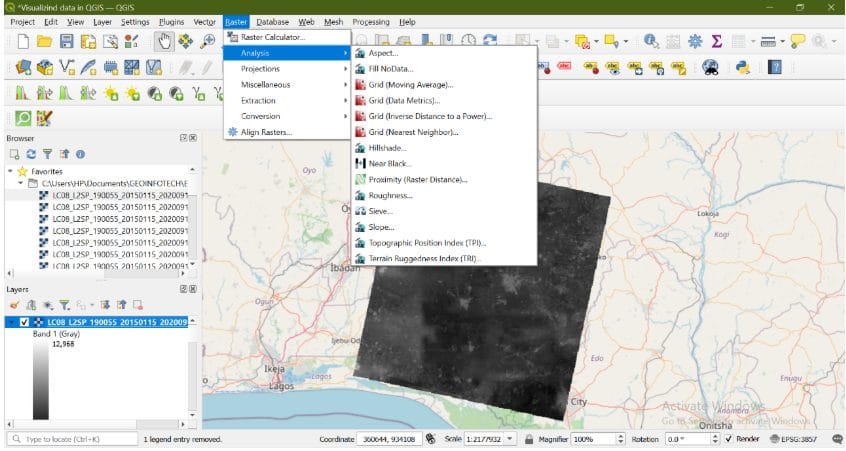The image size is (846, 451).
Task: Collapse the LC08_L2SP layer legend
Action: [x=10, y=322]
